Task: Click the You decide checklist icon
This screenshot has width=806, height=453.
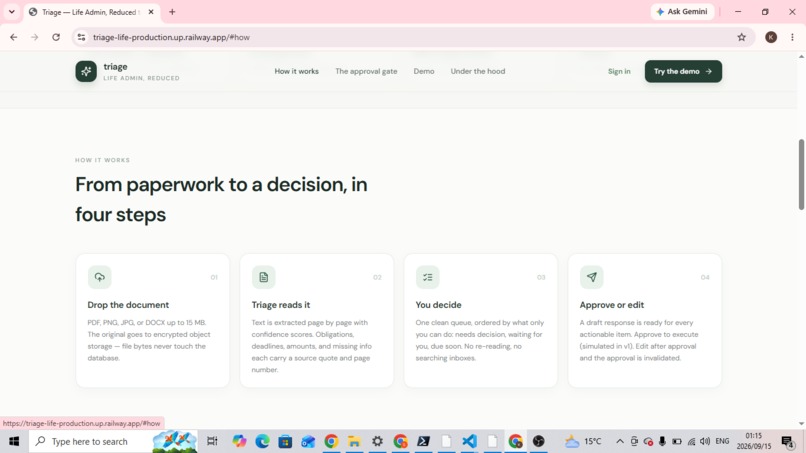Action: [427, 277]
